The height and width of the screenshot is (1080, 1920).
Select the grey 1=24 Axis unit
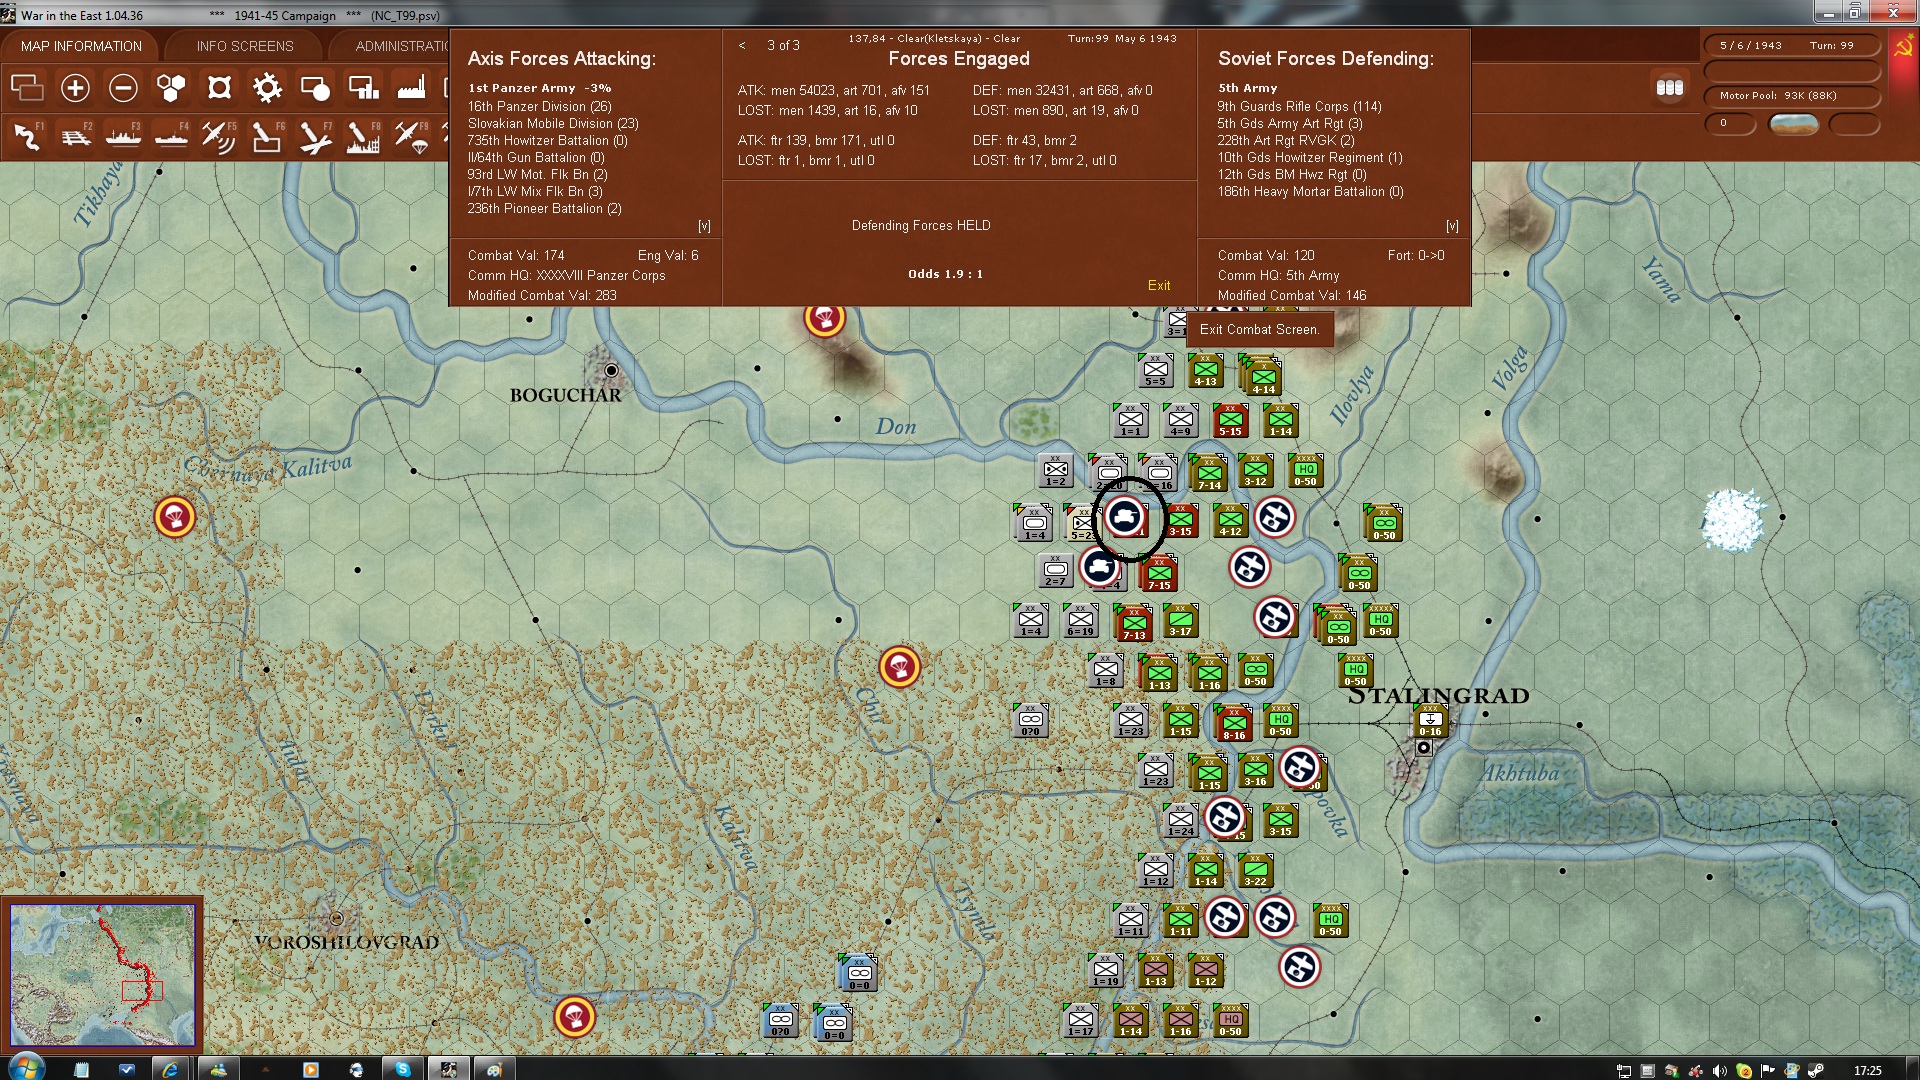click(x=1180, y=820)
